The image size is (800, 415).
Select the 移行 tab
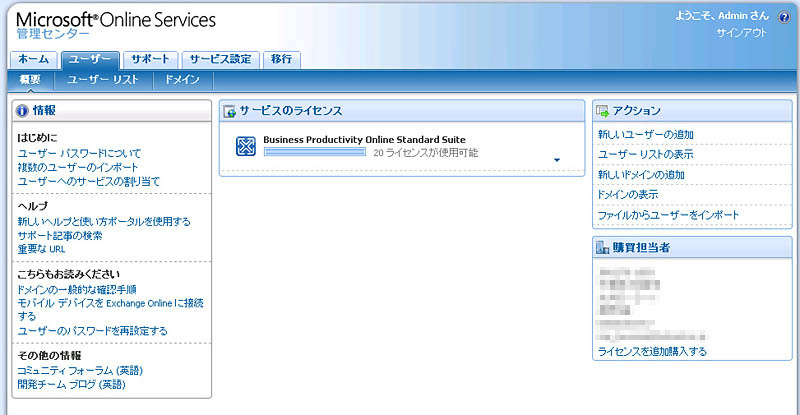(x=282, y=59)
